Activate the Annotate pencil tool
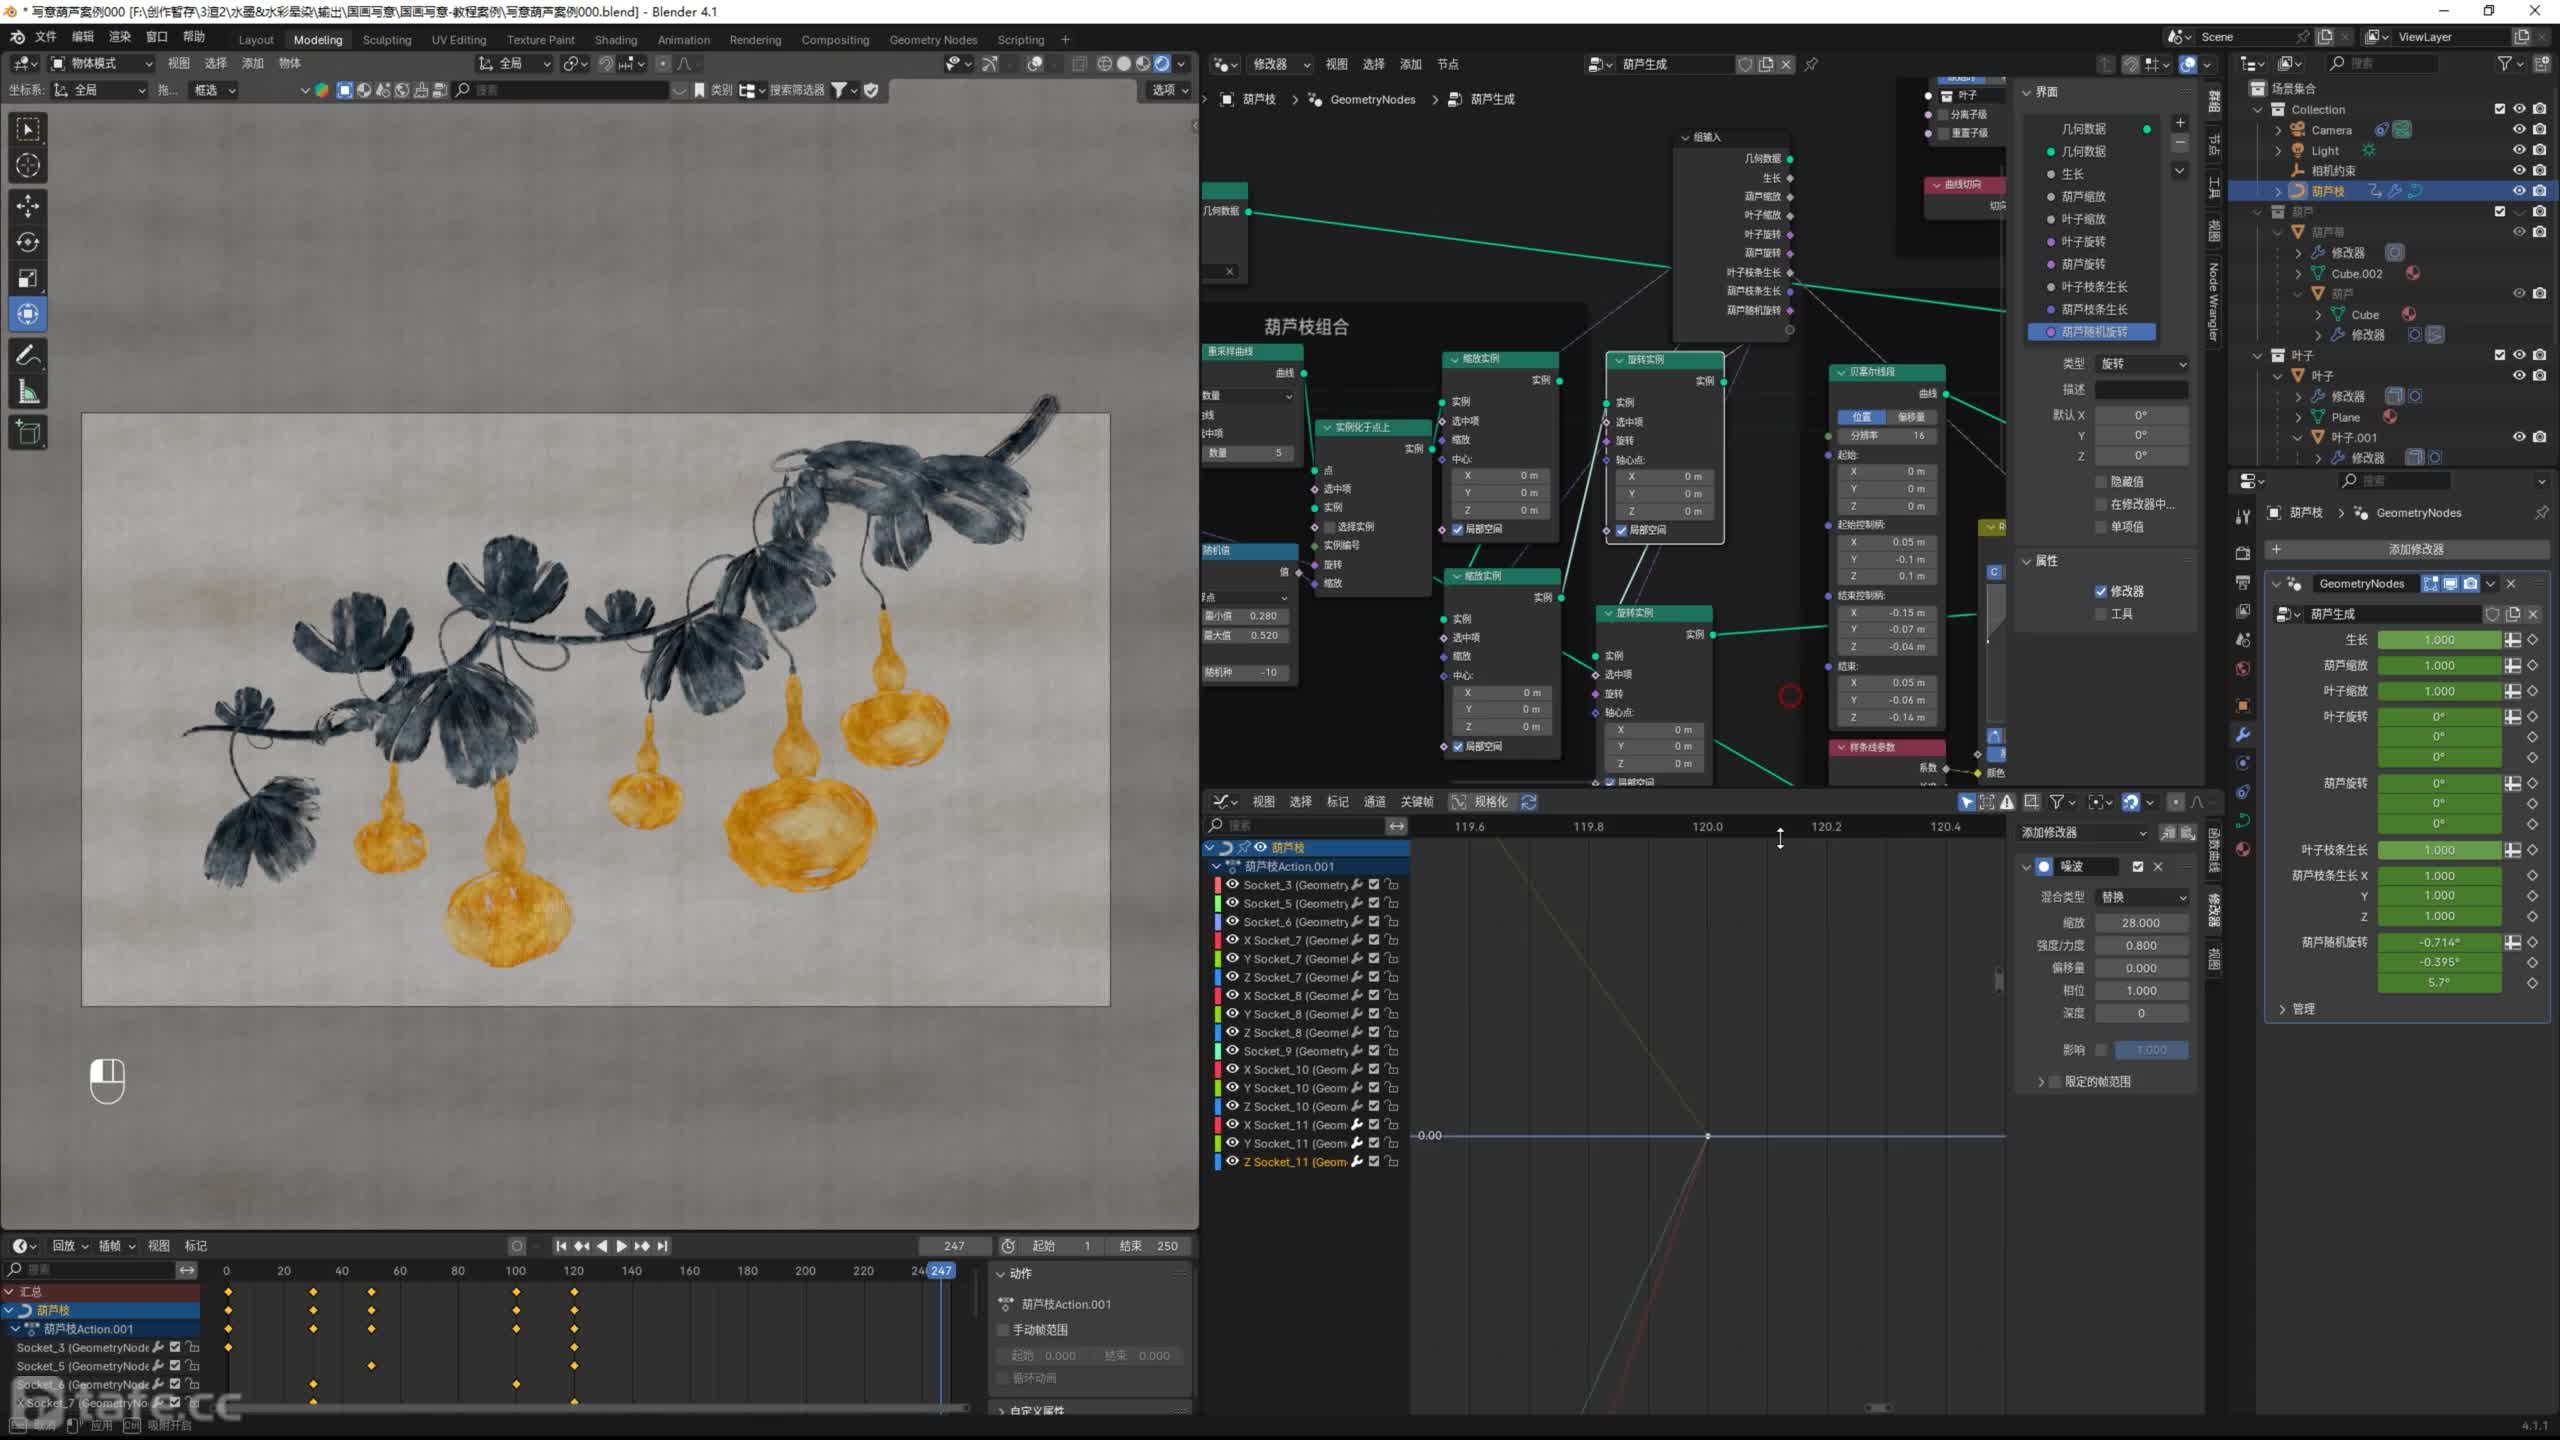The width and height of the screenshot is (2560, 1440). [x=28, y=355]
